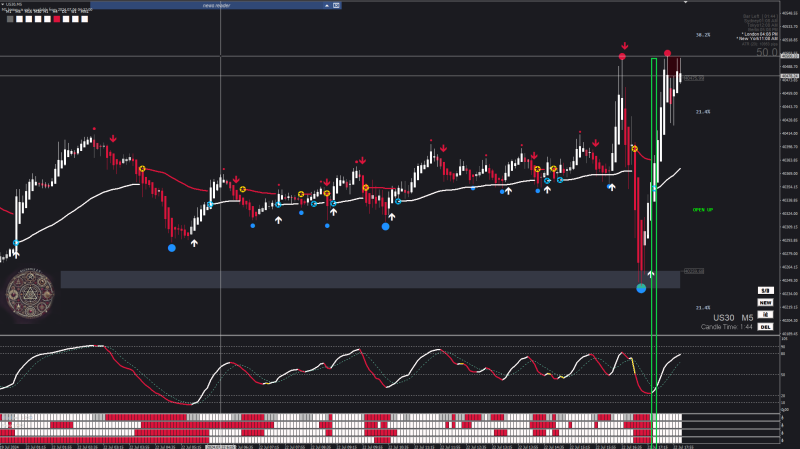The image size is (800, 449).
Task: Click lower horizontal line price tag on axis
Action: [790, 76]
